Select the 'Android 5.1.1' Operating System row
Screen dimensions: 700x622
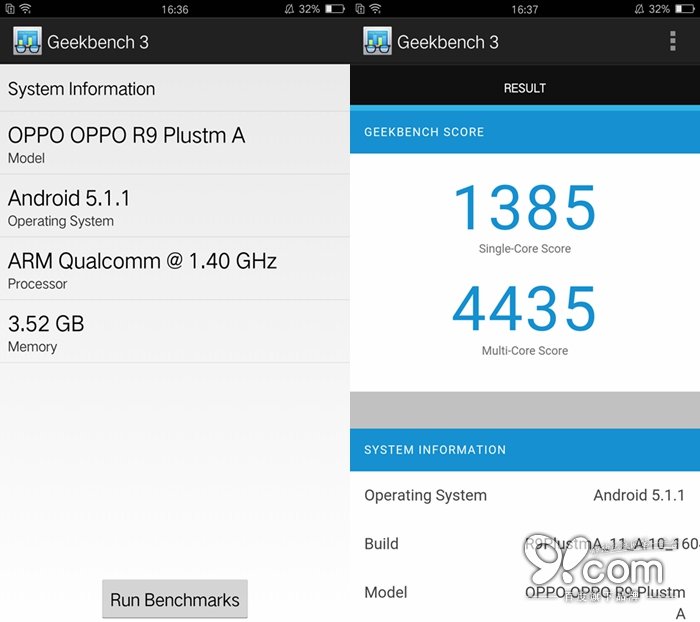coord(175,206)
